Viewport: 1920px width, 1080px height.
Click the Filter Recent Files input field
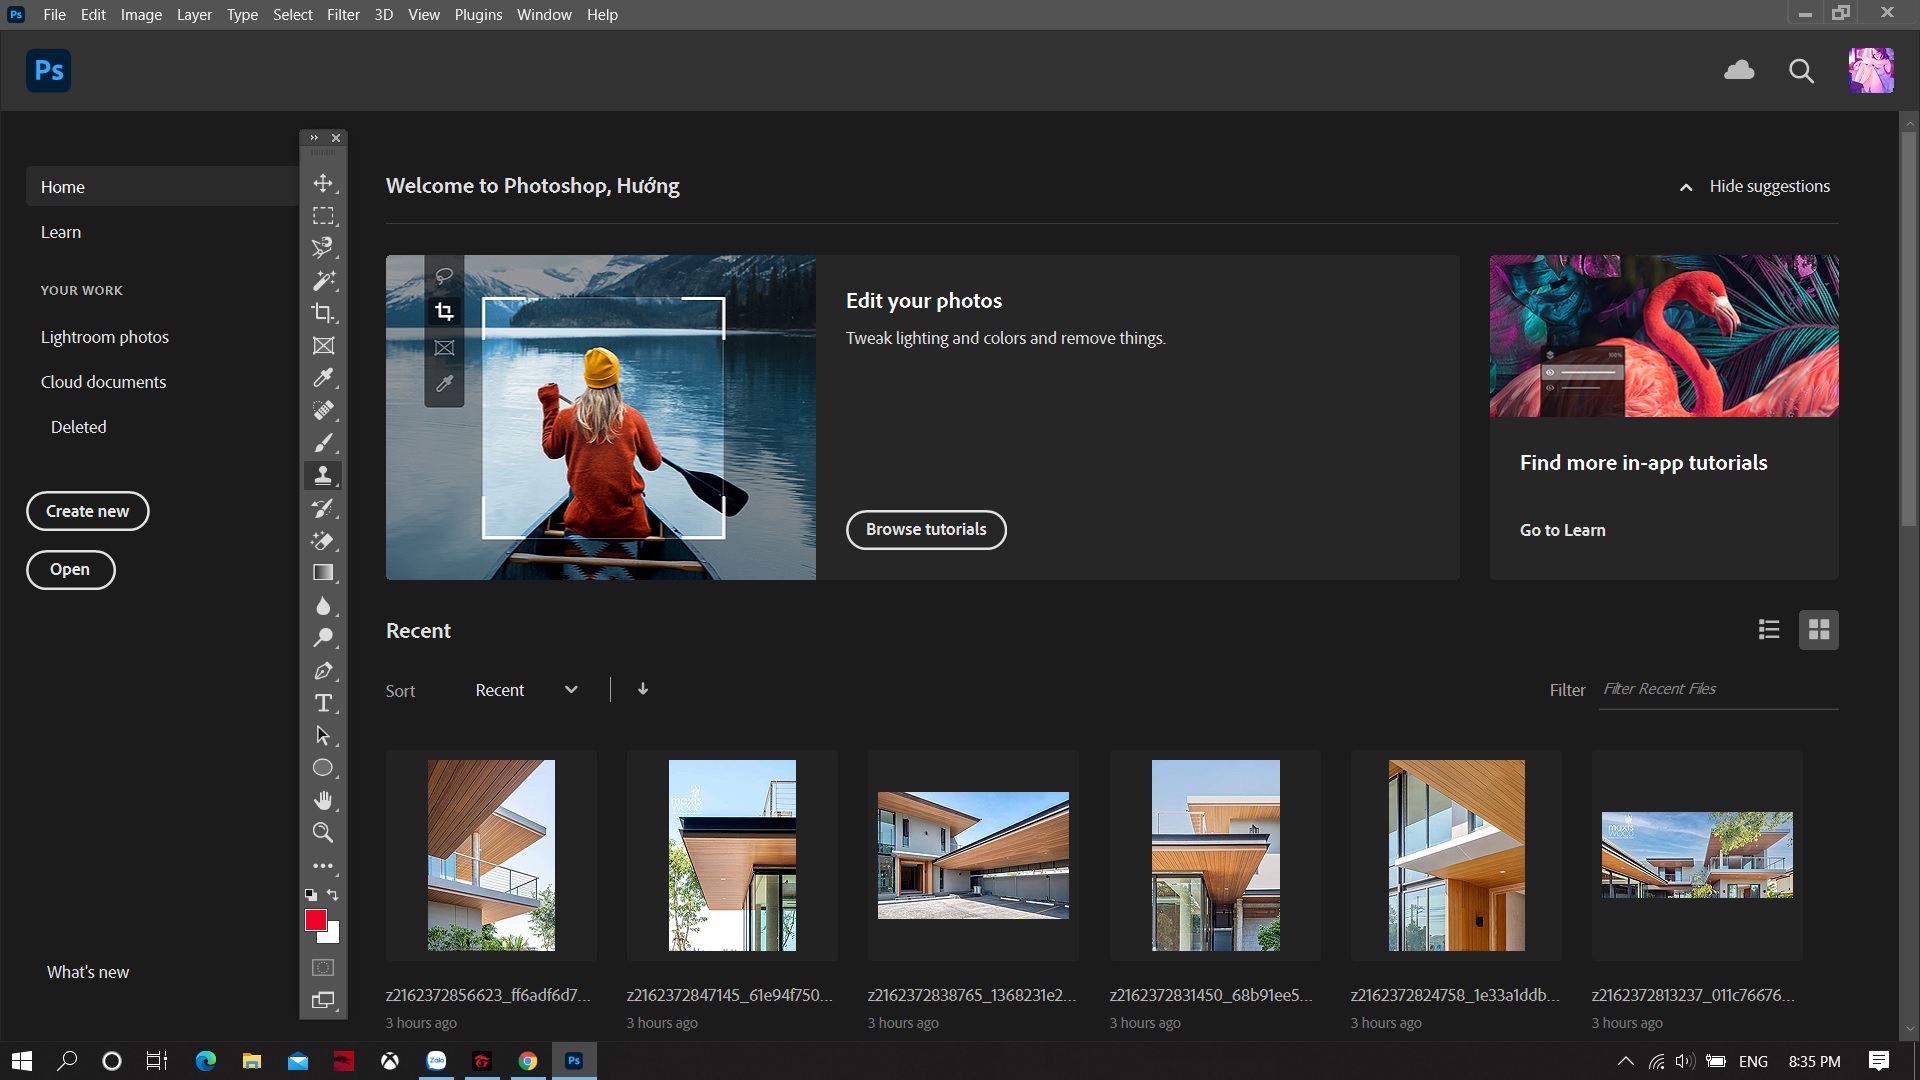(1716, 689)
